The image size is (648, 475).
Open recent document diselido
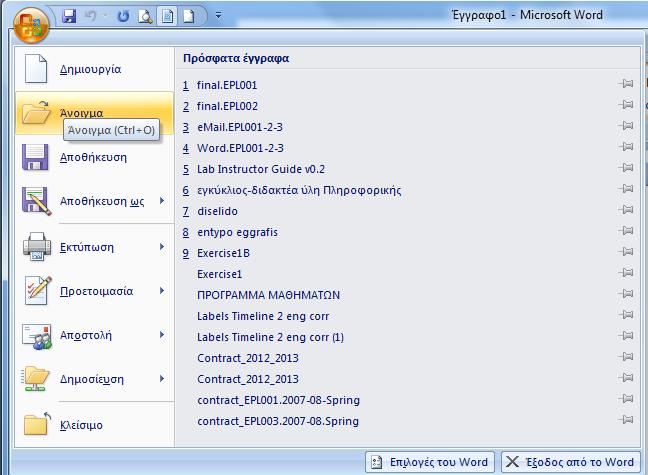point(217,211)
